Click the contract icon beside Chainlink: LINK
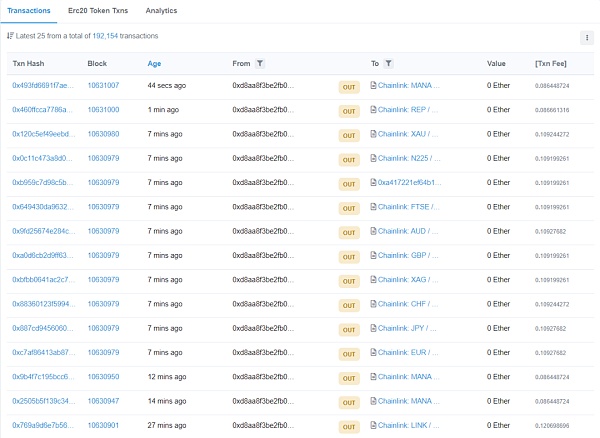 click(373, 425)
